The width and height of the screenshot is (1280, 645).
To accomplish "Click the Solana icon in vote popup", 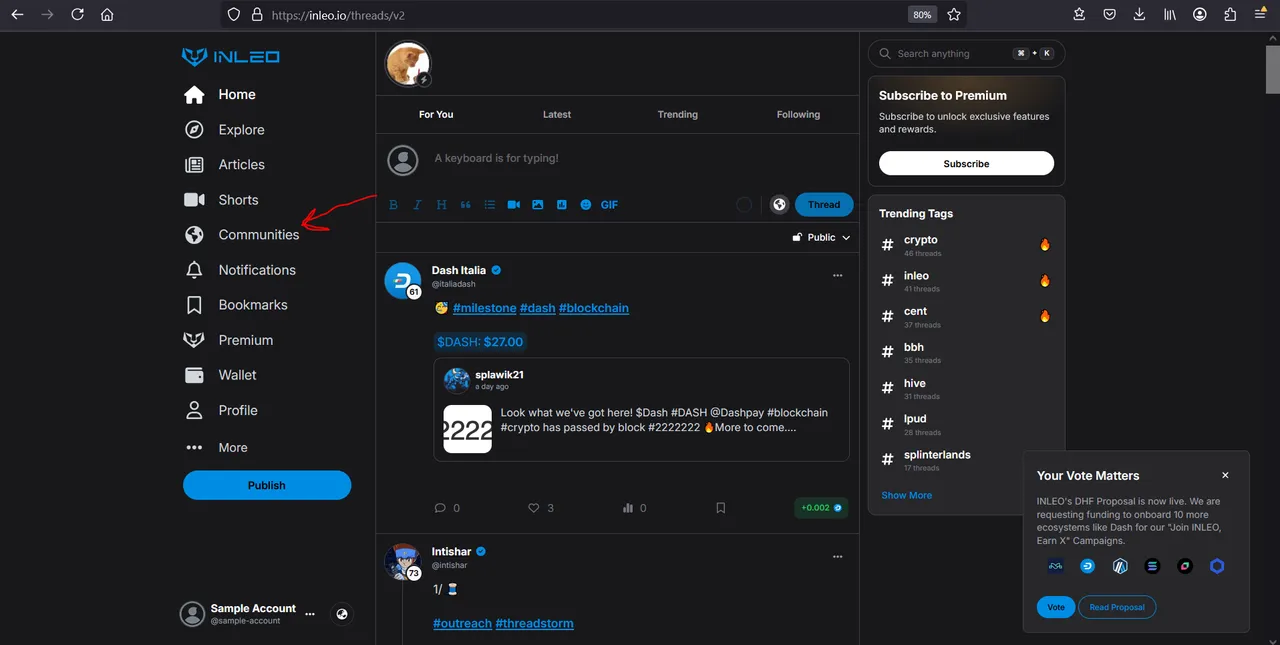I will click(1152, 566).
